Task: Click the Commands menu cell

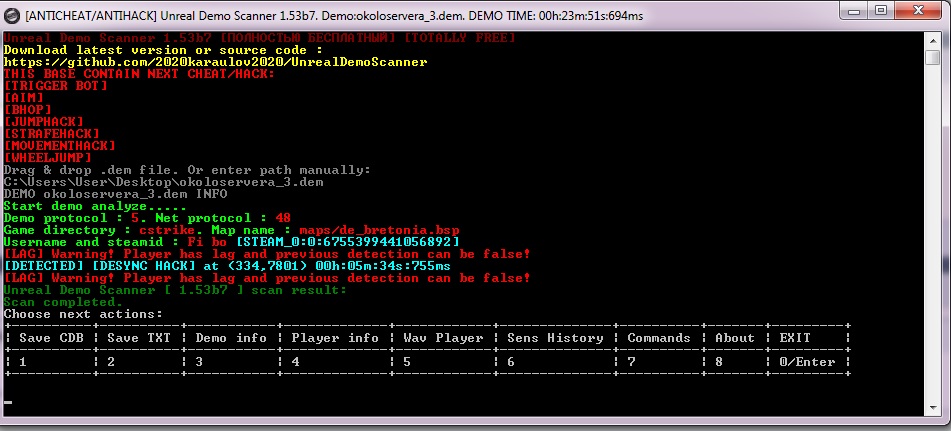Action: coord(659,338)
